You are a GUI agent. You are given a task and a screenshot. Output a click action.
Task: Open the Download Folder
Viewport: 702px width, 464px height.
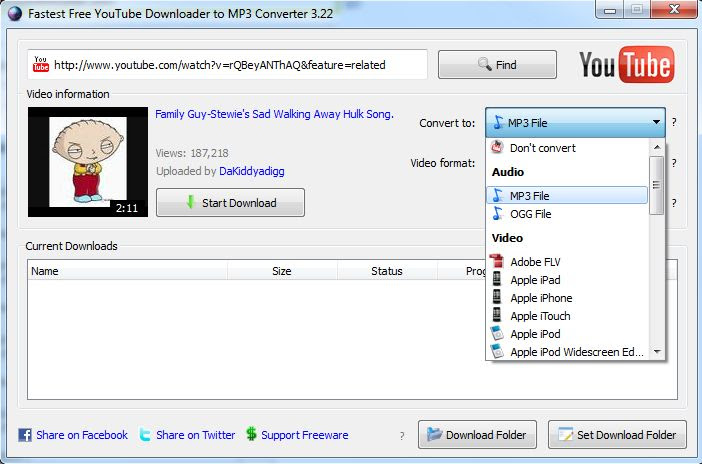pos(477,434)
